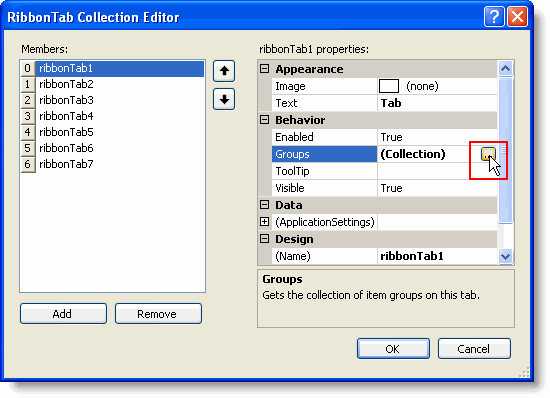550x398 pixels.
Task: Click the Image property white swatch
Action: pyautogui.click(x=389, y=86)
